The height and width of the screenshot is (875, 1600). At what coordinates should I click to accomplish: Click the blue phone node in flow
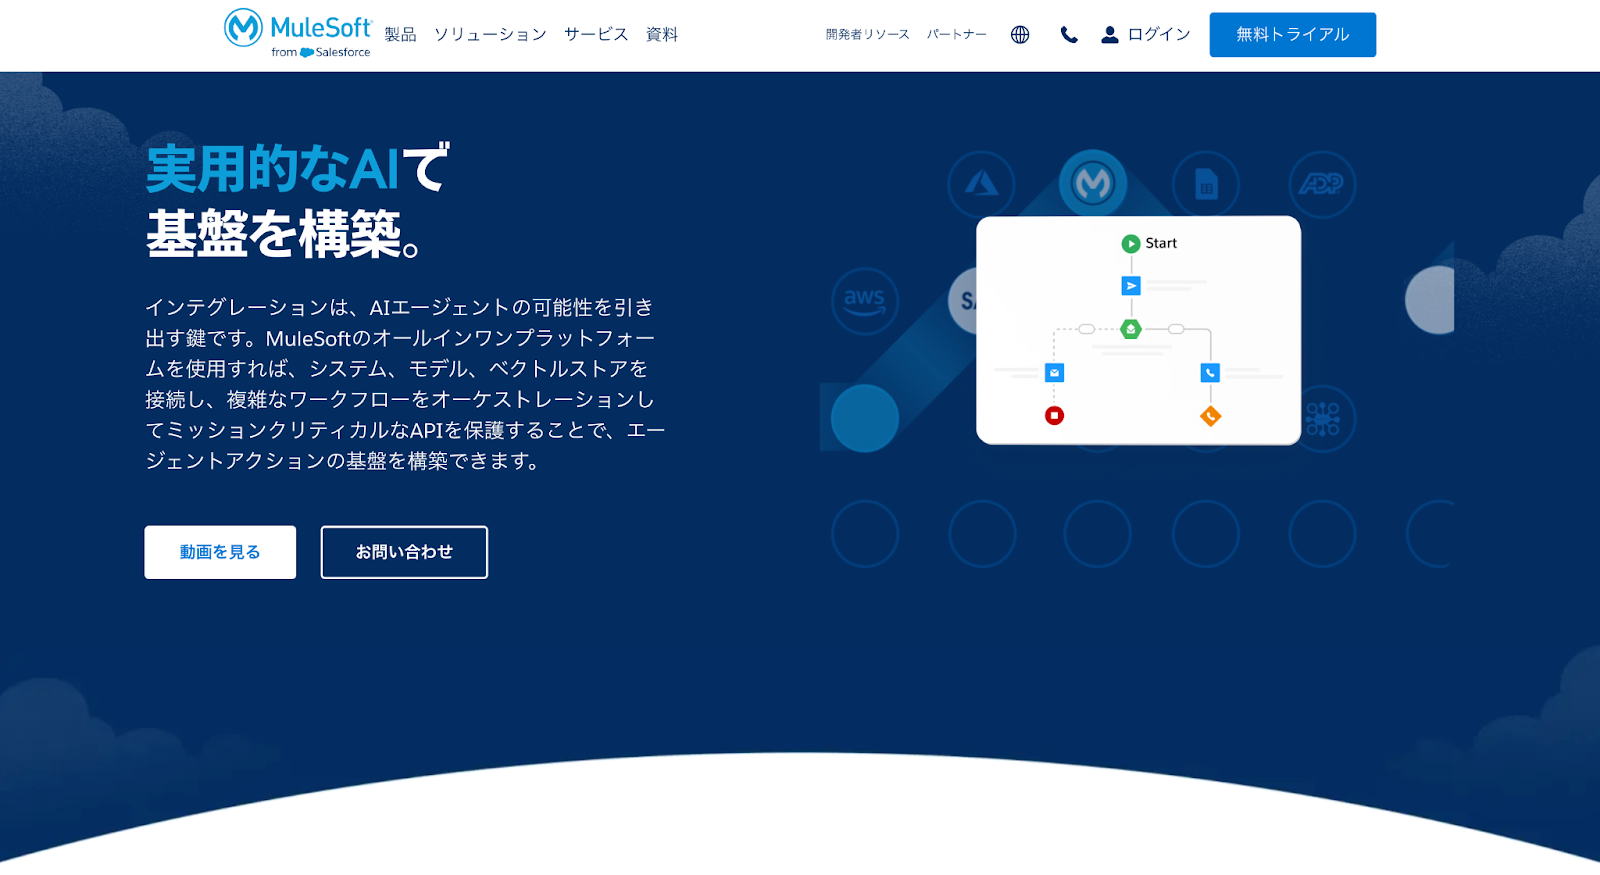[1210, 373]
